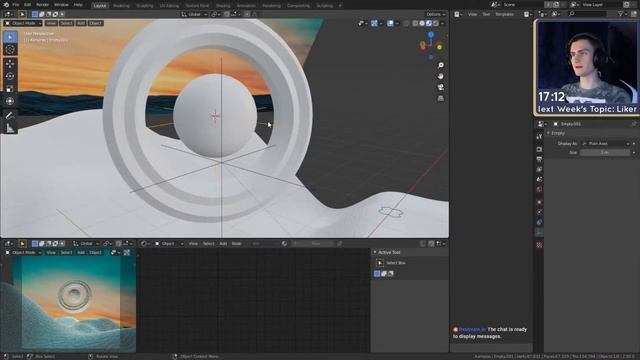
Task: Toggle snapping magnet in main viewport header
Action: (227, 14)
